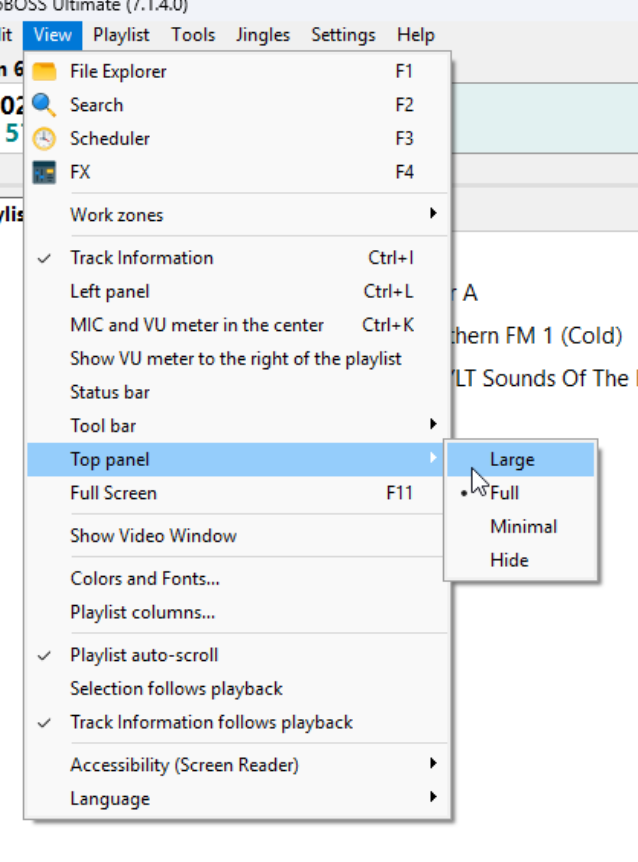Viewport: 638px width, 862px height.
Task: Open the File Explorer menu entry
Action: (x=237, y=71)
